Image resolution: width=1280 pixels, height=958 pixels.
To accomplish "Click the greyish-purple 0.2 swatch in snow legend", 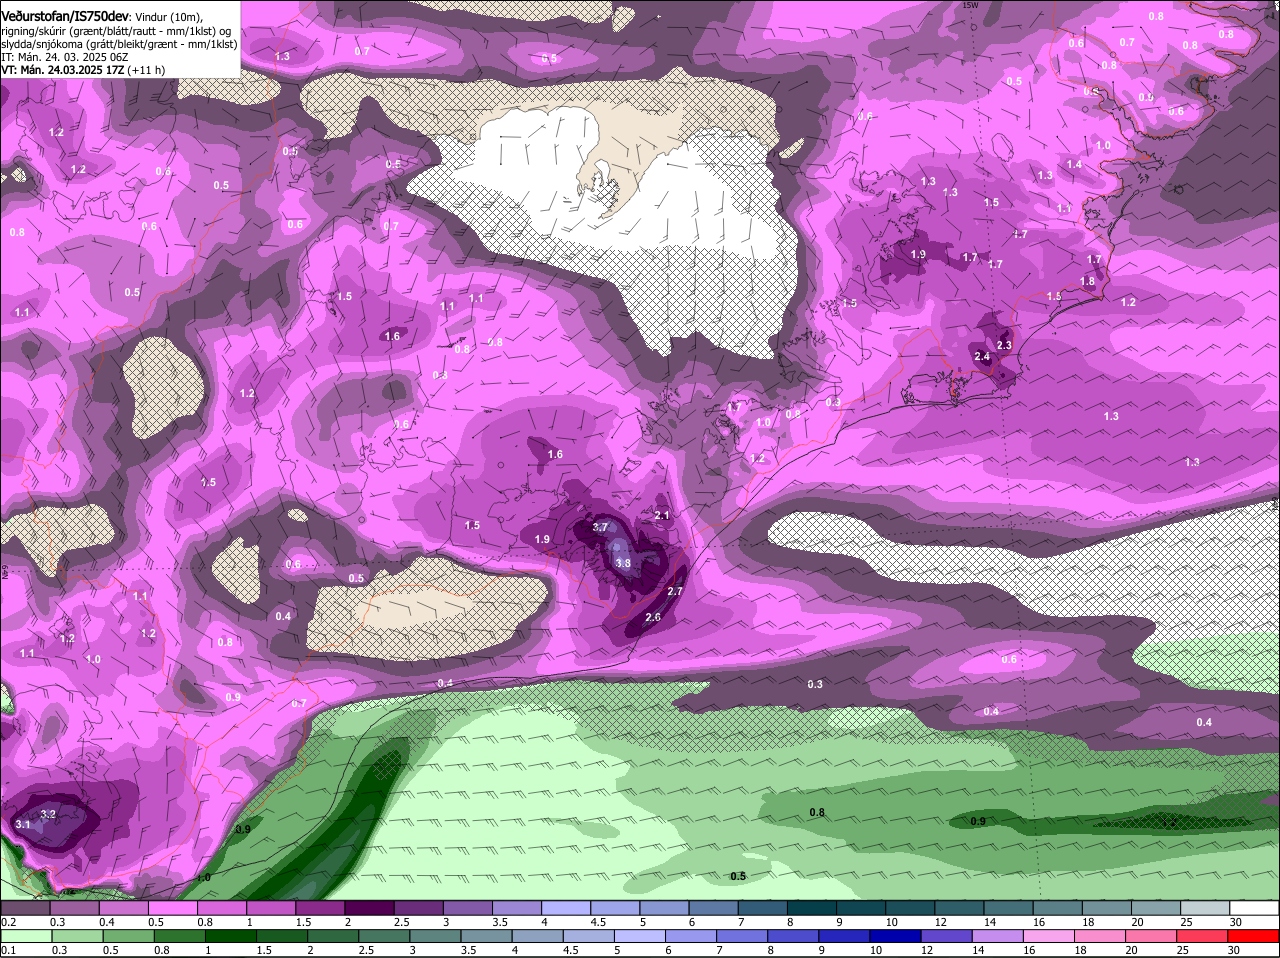I will pyautogui.click(x=26, y=908).
